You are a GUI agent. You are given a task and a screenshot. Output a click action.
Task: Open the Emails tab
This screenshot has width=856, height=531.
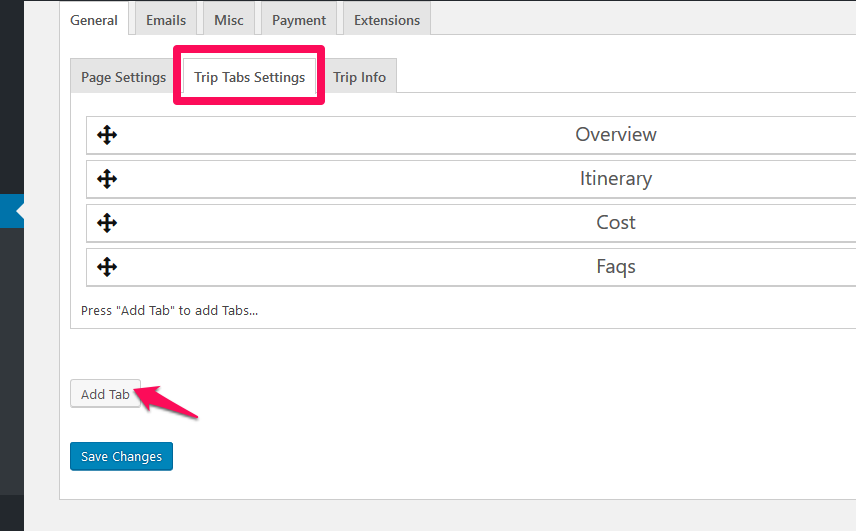pyautogui.click(x=166, y=20)
